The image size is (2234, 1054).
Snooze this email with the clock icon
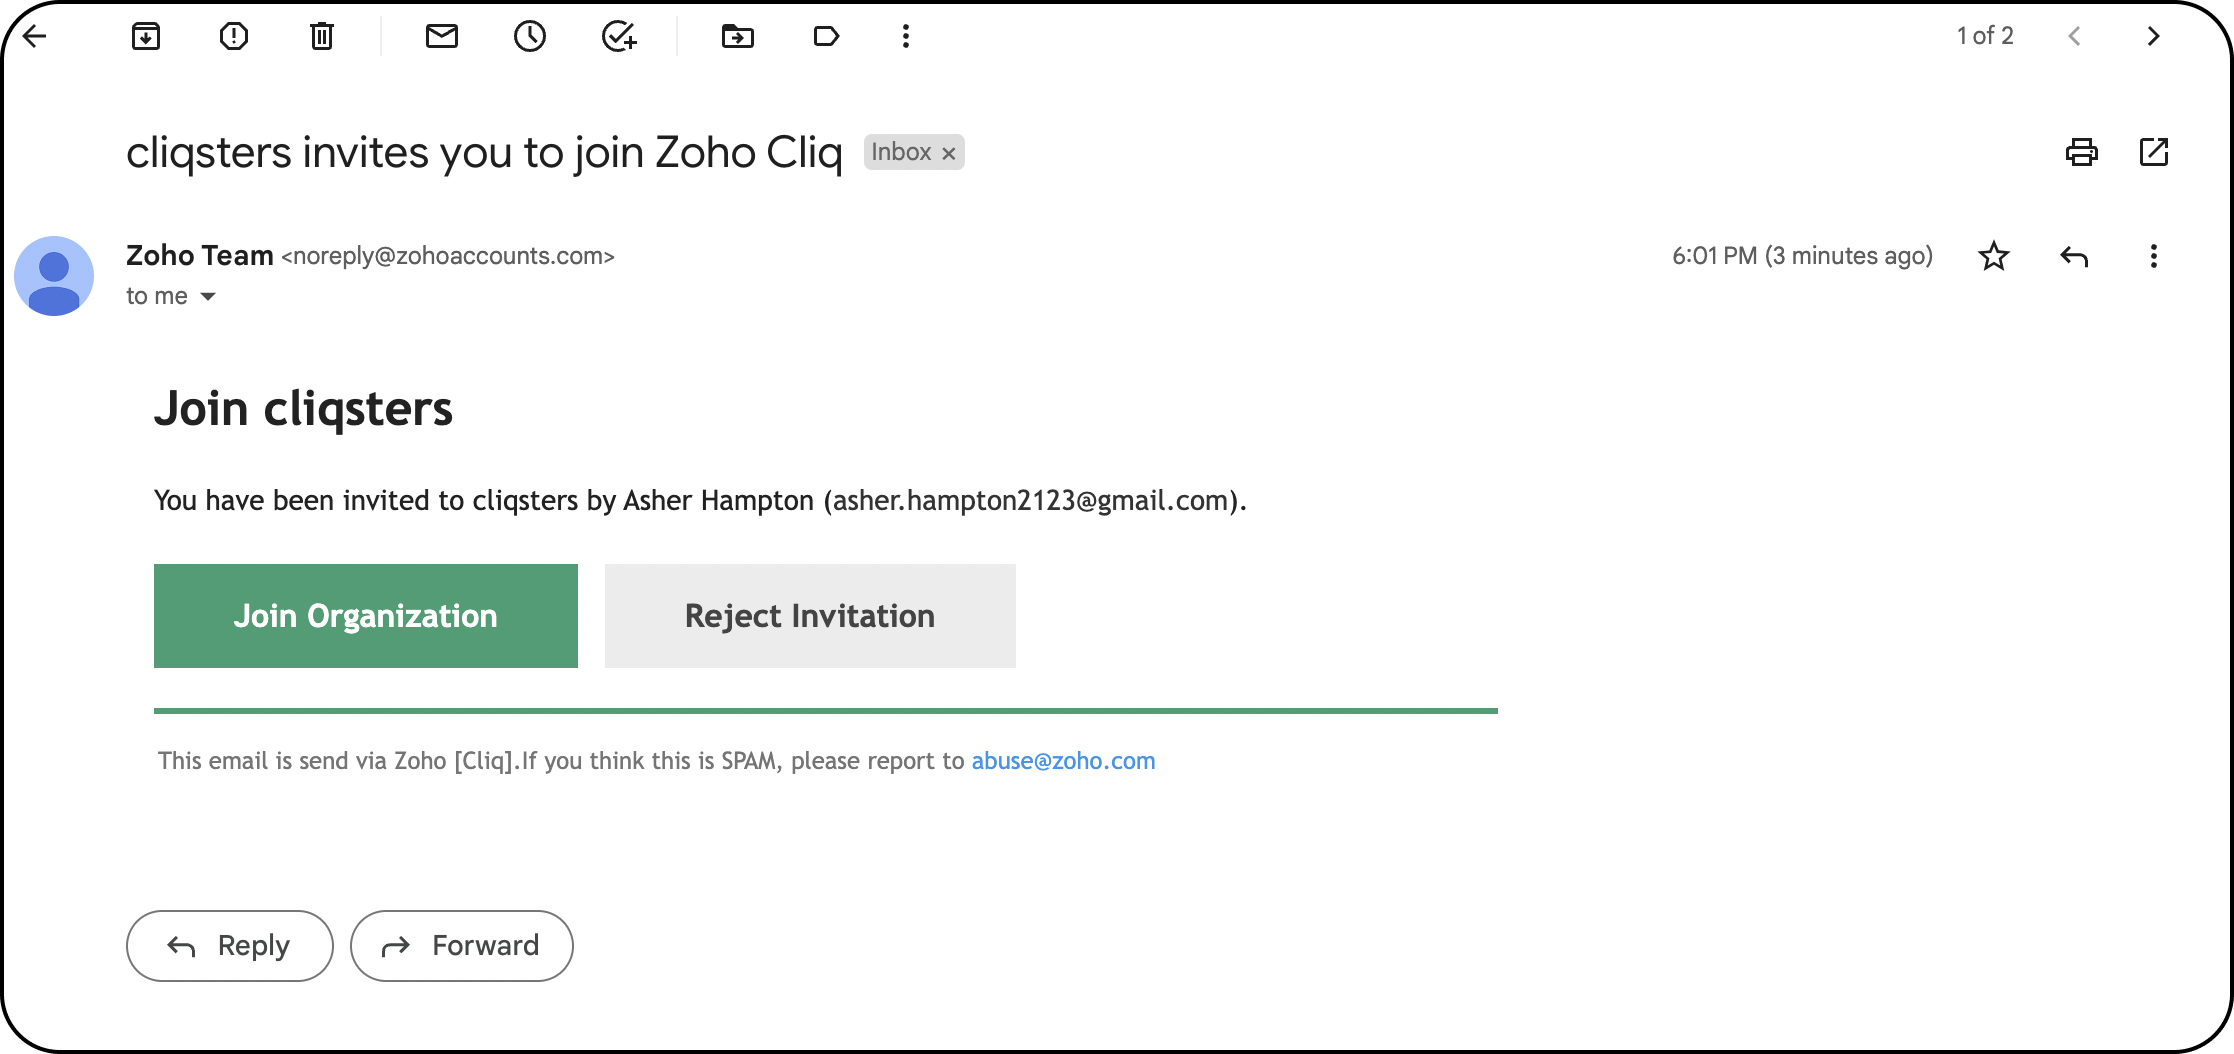pyautogui.click(x=530, y=37)
